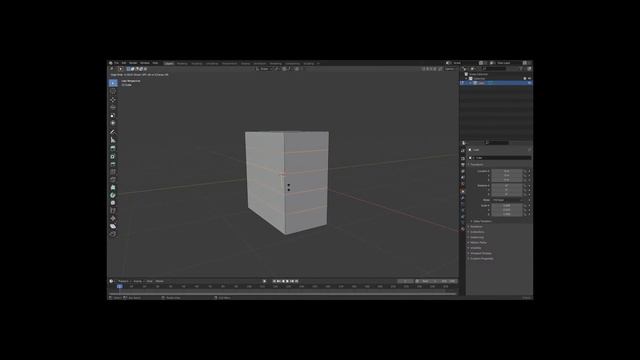Expand the Custom Properties panel
The width and height of the screenshot is (640, 360).
point(481,259)
